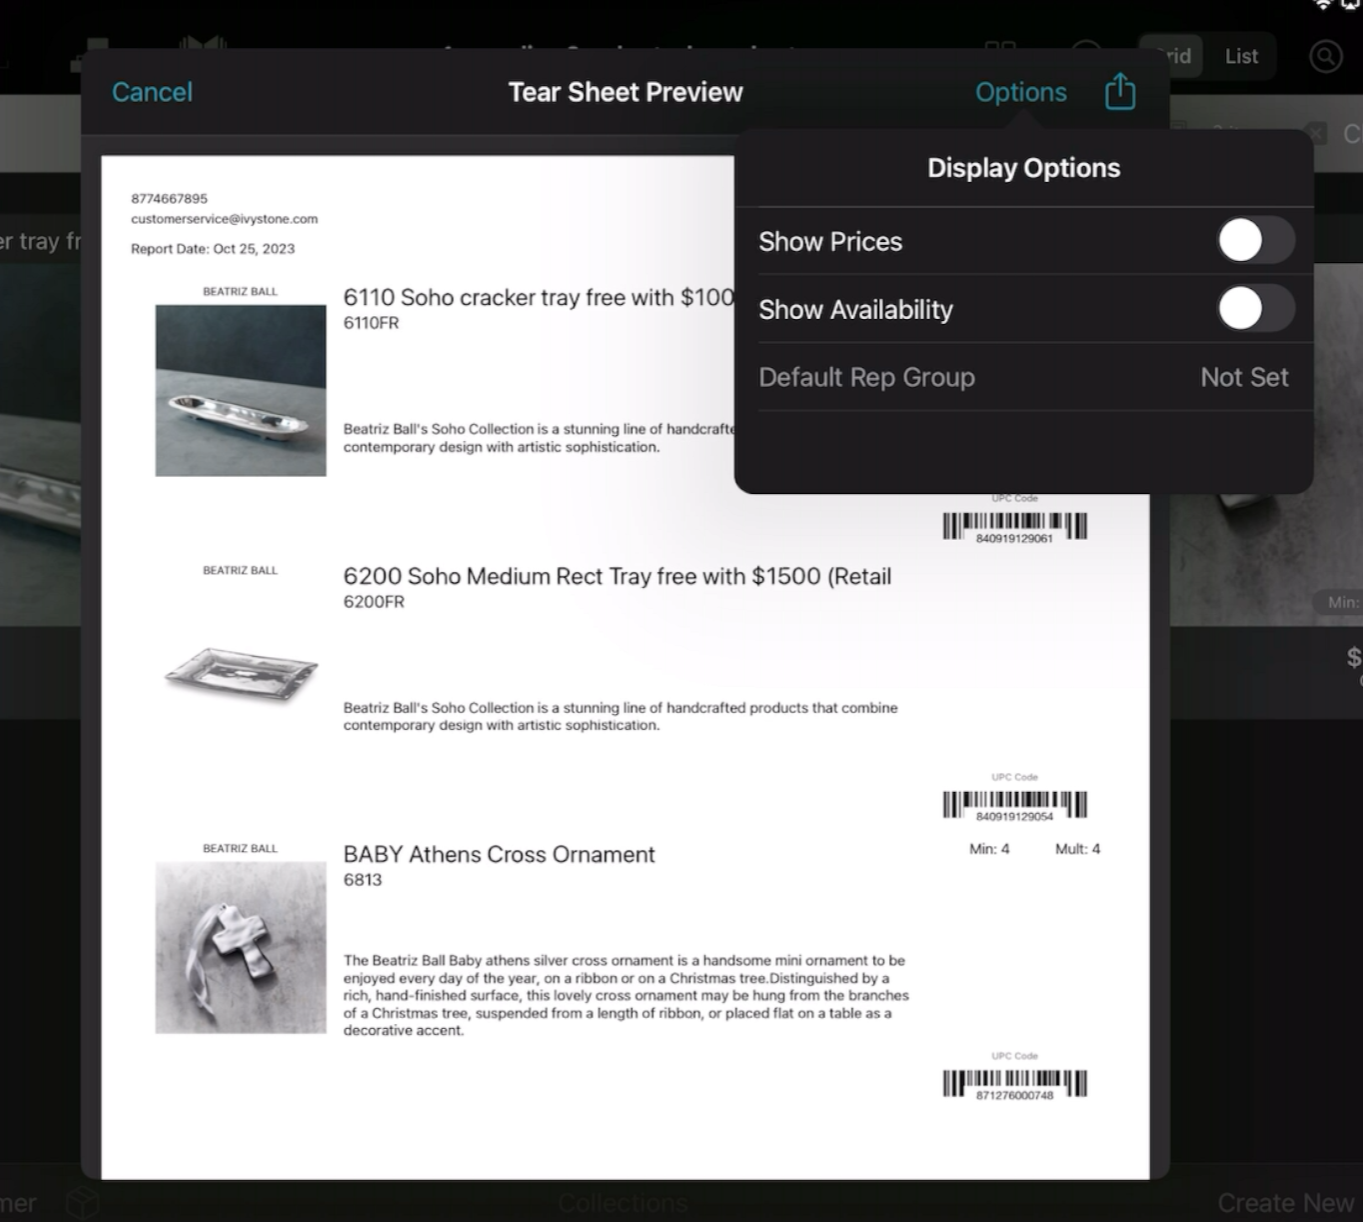Tap the cube icon in bottom bar
Screen dimensions: 1363x1222
tap(83, 1203)
